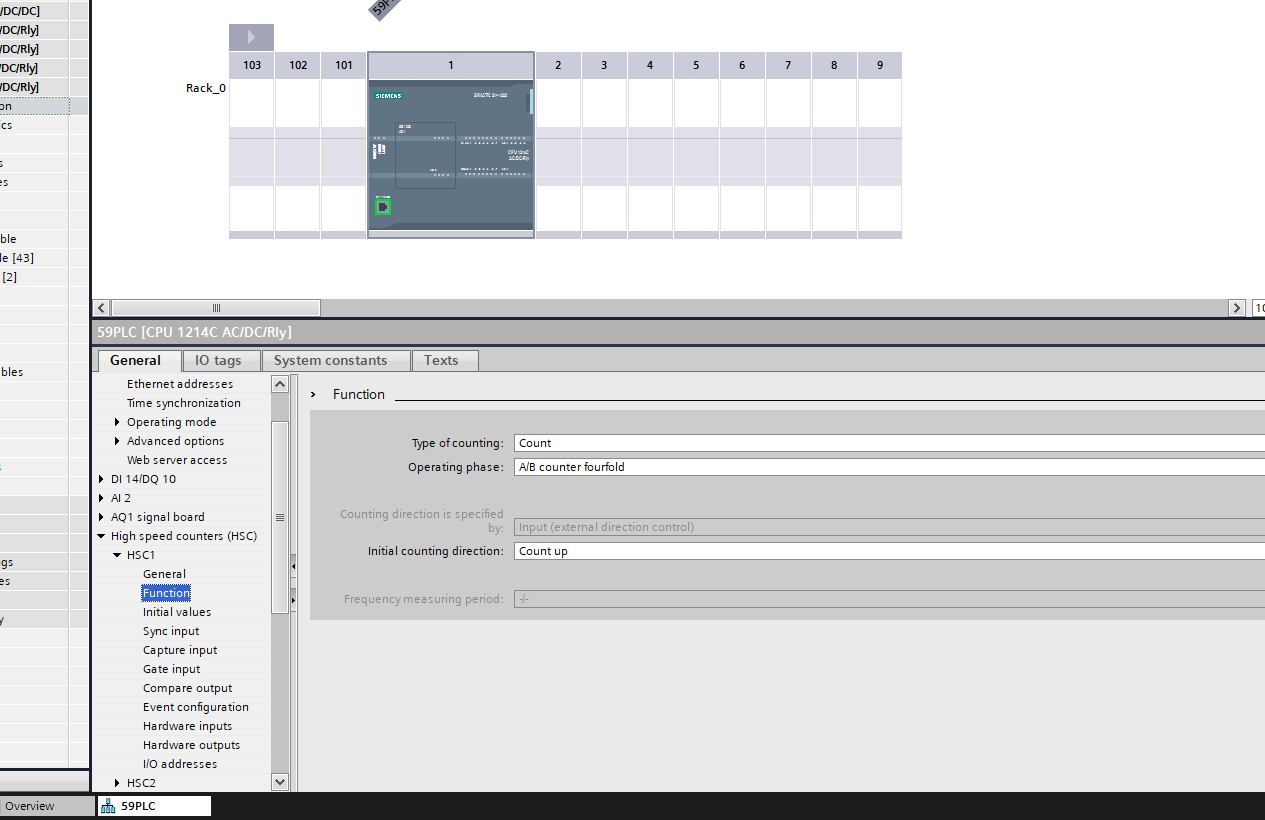Click the rack expand arrow button
Image resolution: width=1265 pixels, height=820 pixels.
tap(251, 37)
